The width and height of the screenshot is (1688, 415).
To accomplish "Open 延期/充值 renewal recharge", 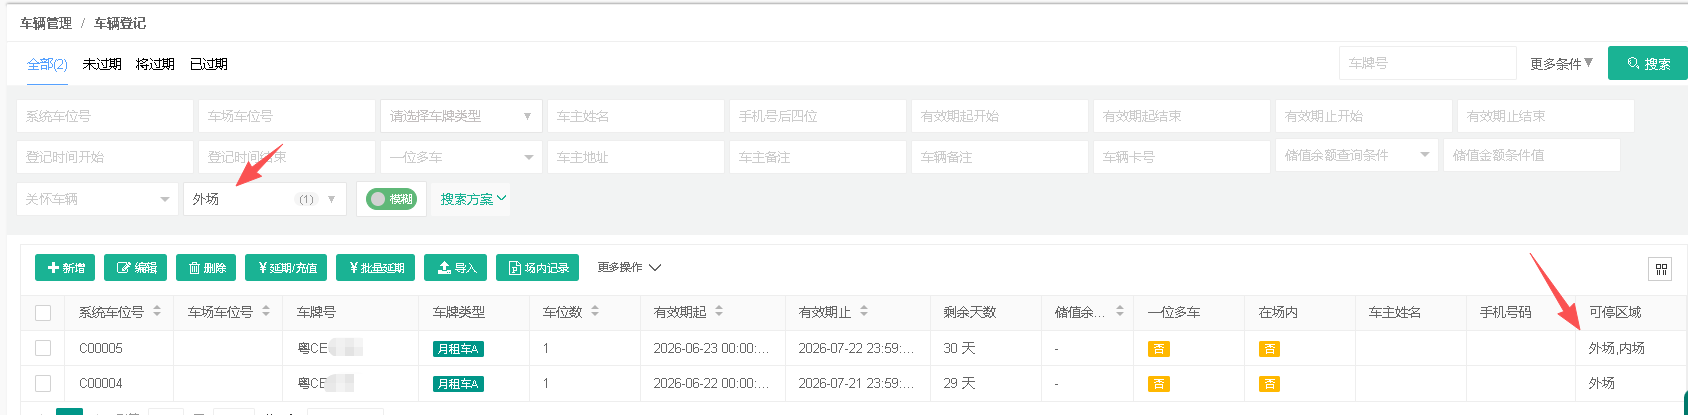I will coord(286,268).
